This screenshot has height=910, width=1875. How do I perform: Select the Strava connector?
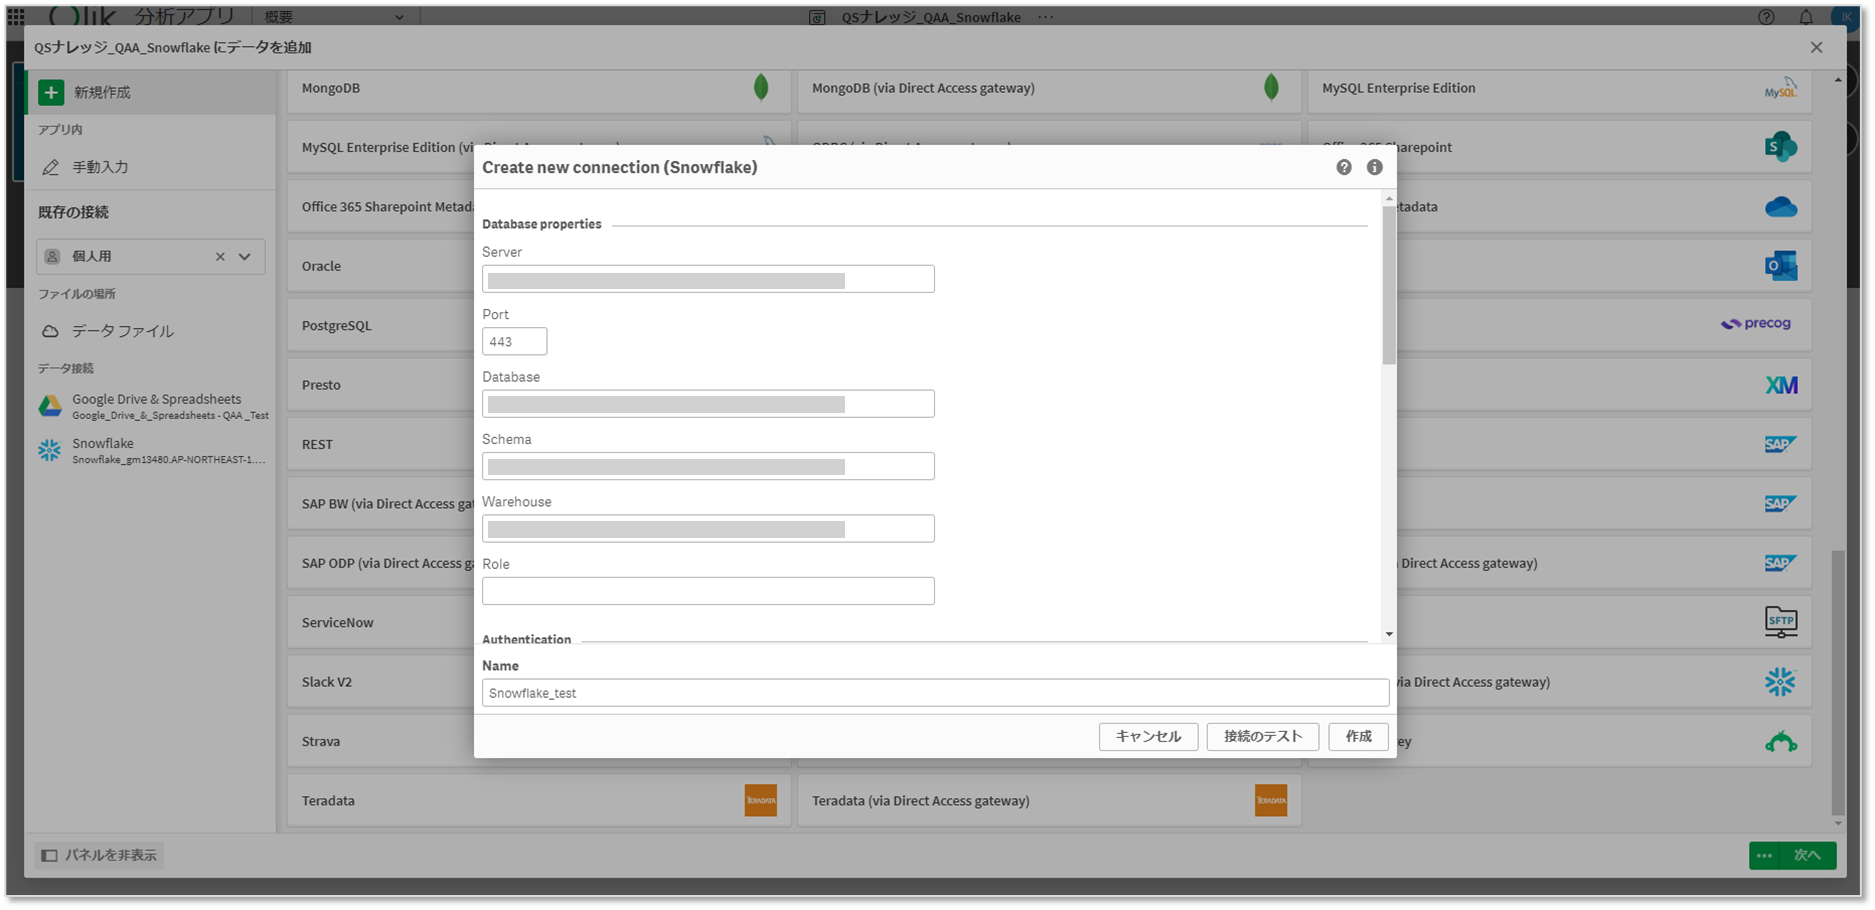tap(382, 741)
